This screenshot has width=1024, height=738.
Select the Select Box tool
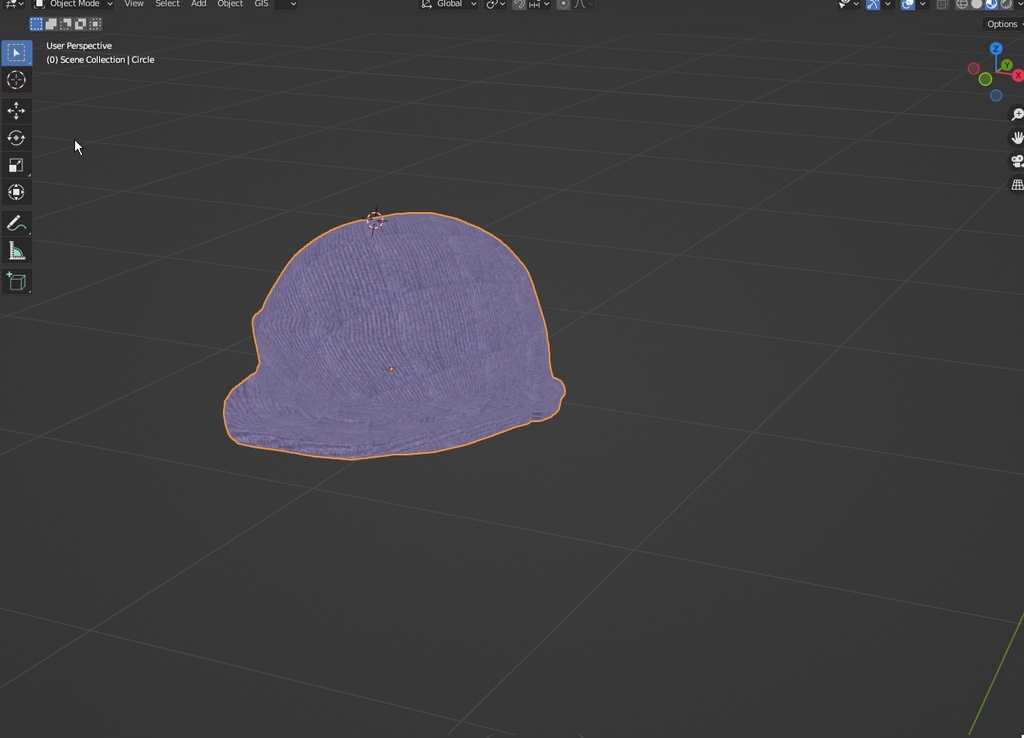[x=16, y=53]
